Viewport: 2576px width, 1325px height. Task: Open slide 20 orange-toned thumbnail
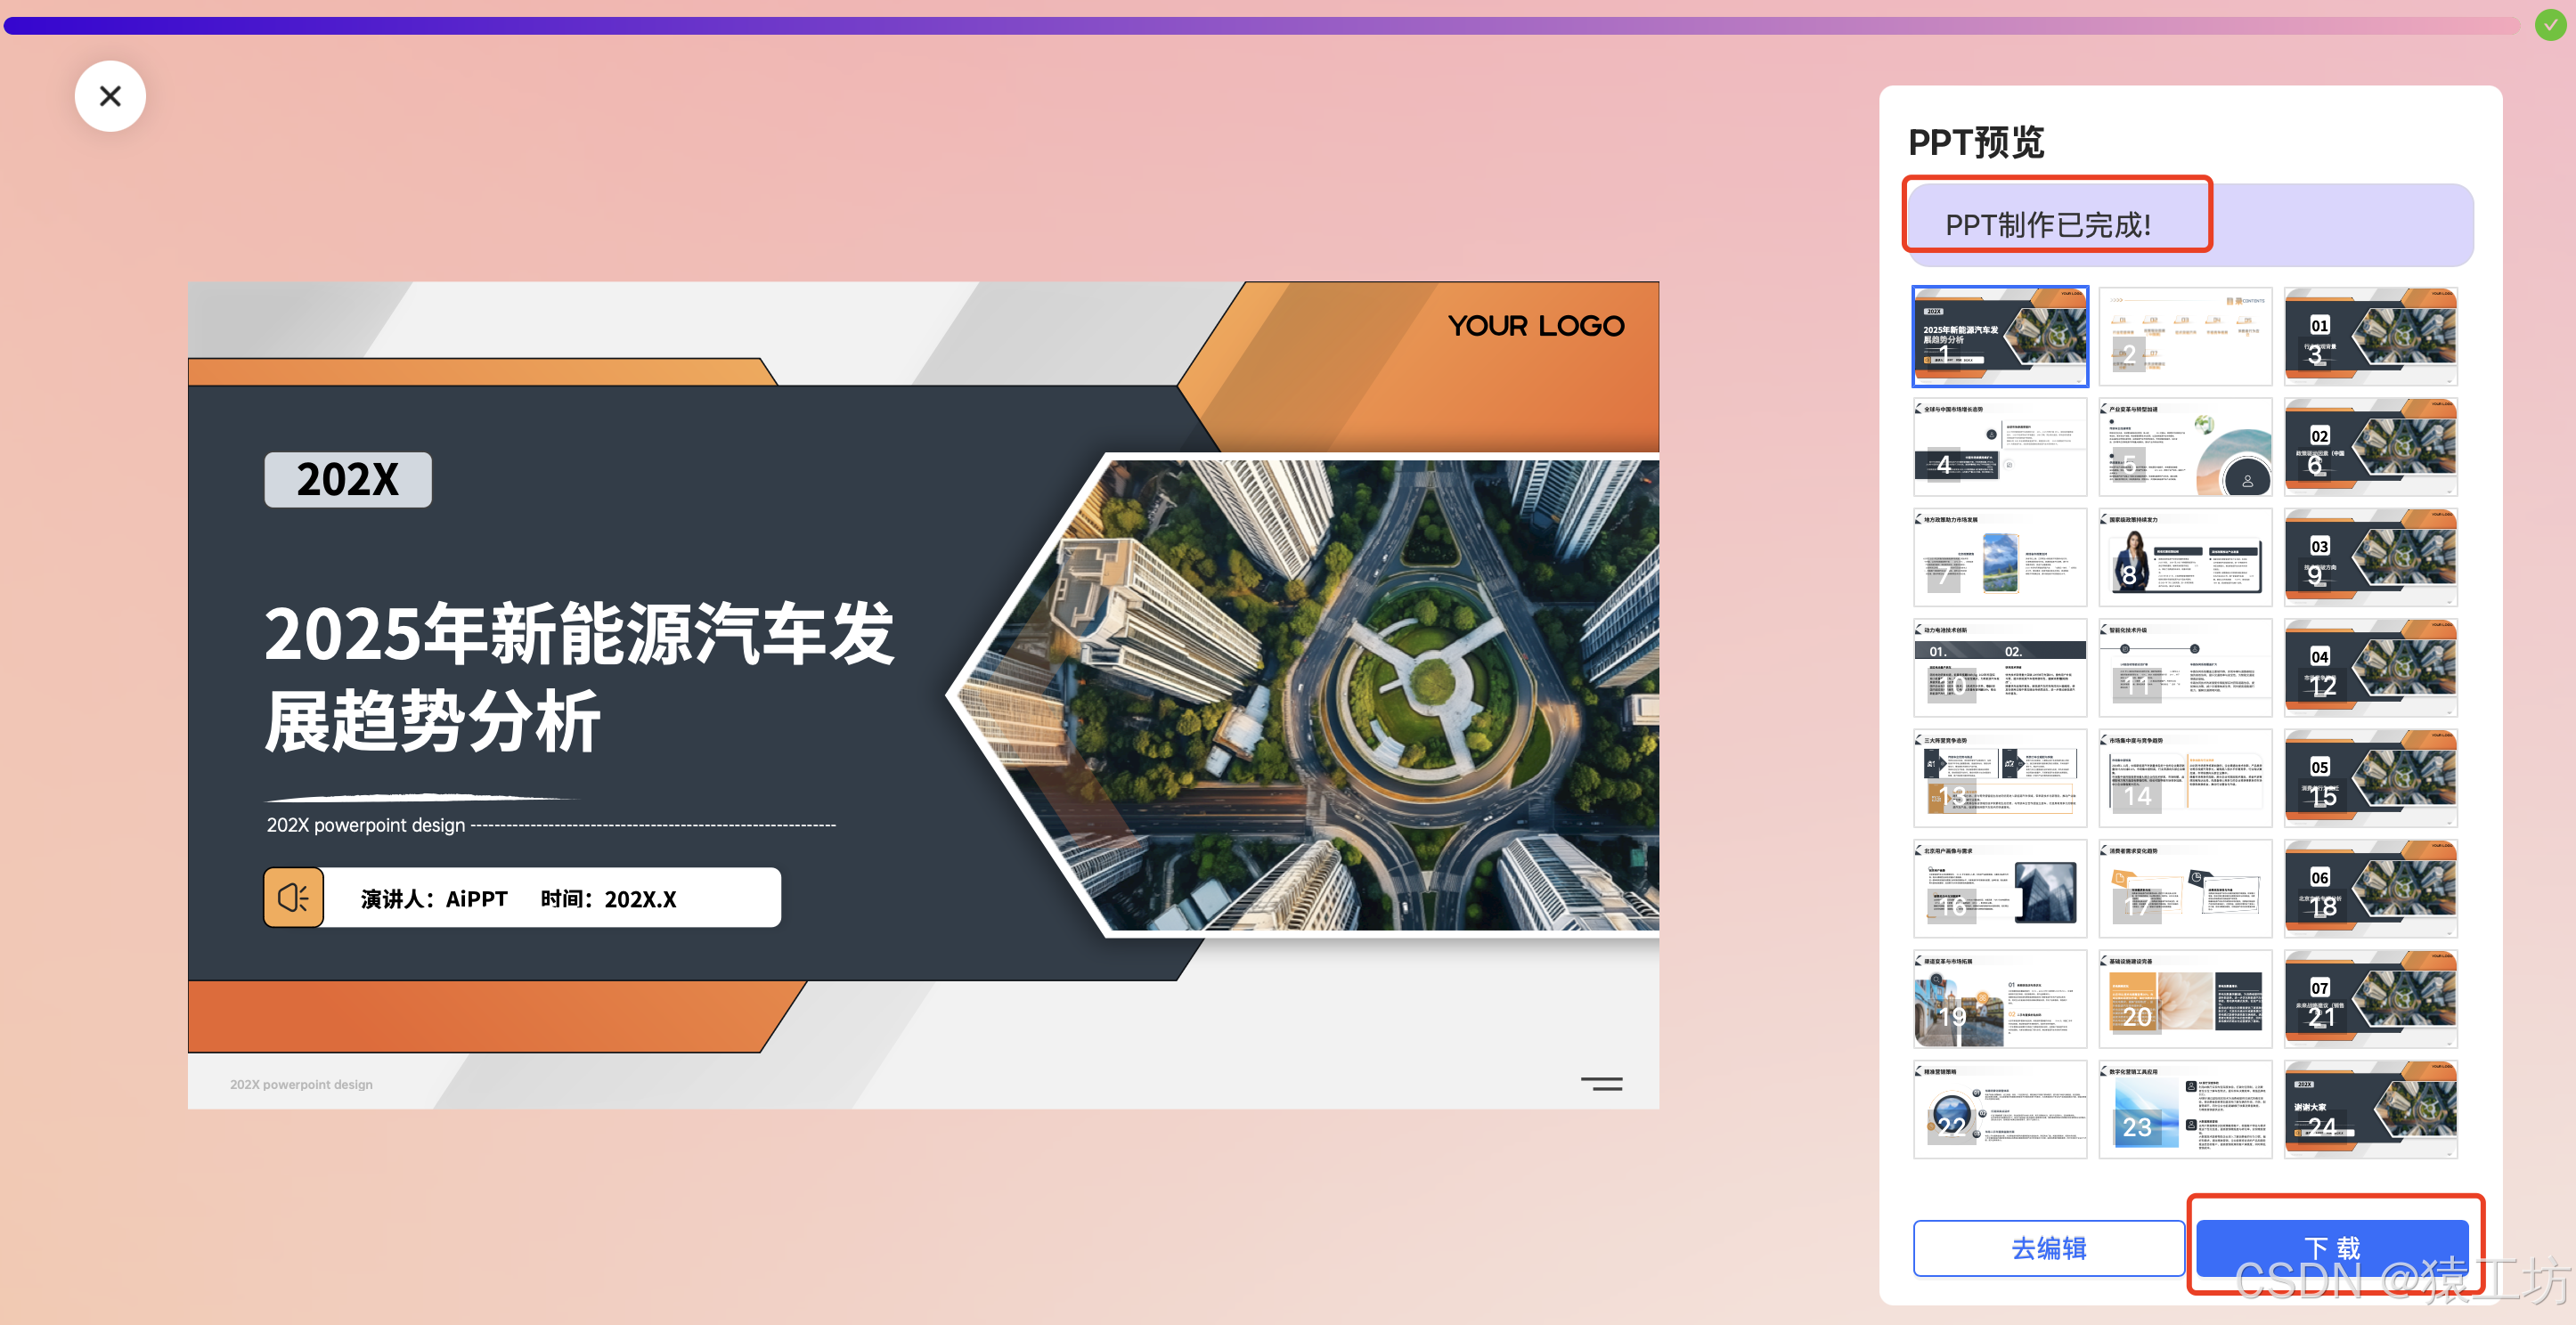tap(2185, 998)
